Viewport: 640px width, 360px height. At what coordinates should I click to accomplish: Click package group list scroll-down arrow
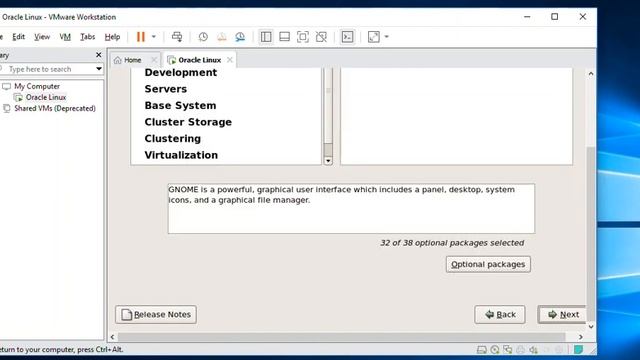(328, 161)
